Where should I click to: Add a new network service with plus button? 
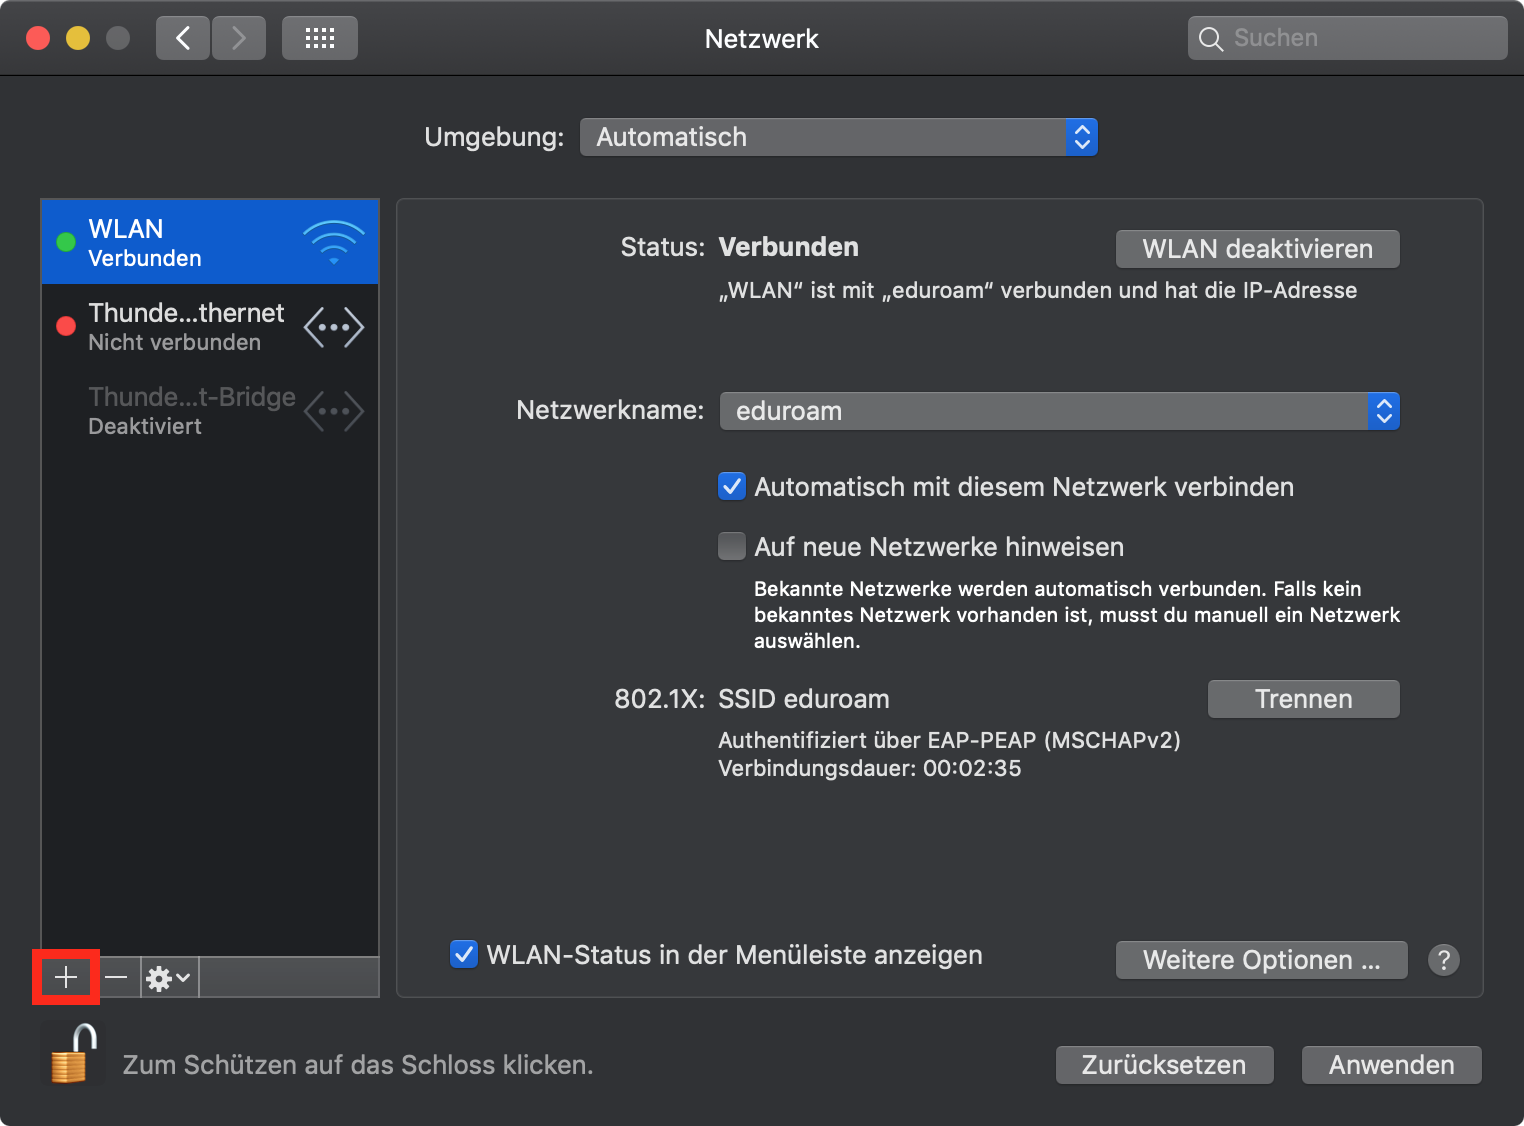point(66,977)
